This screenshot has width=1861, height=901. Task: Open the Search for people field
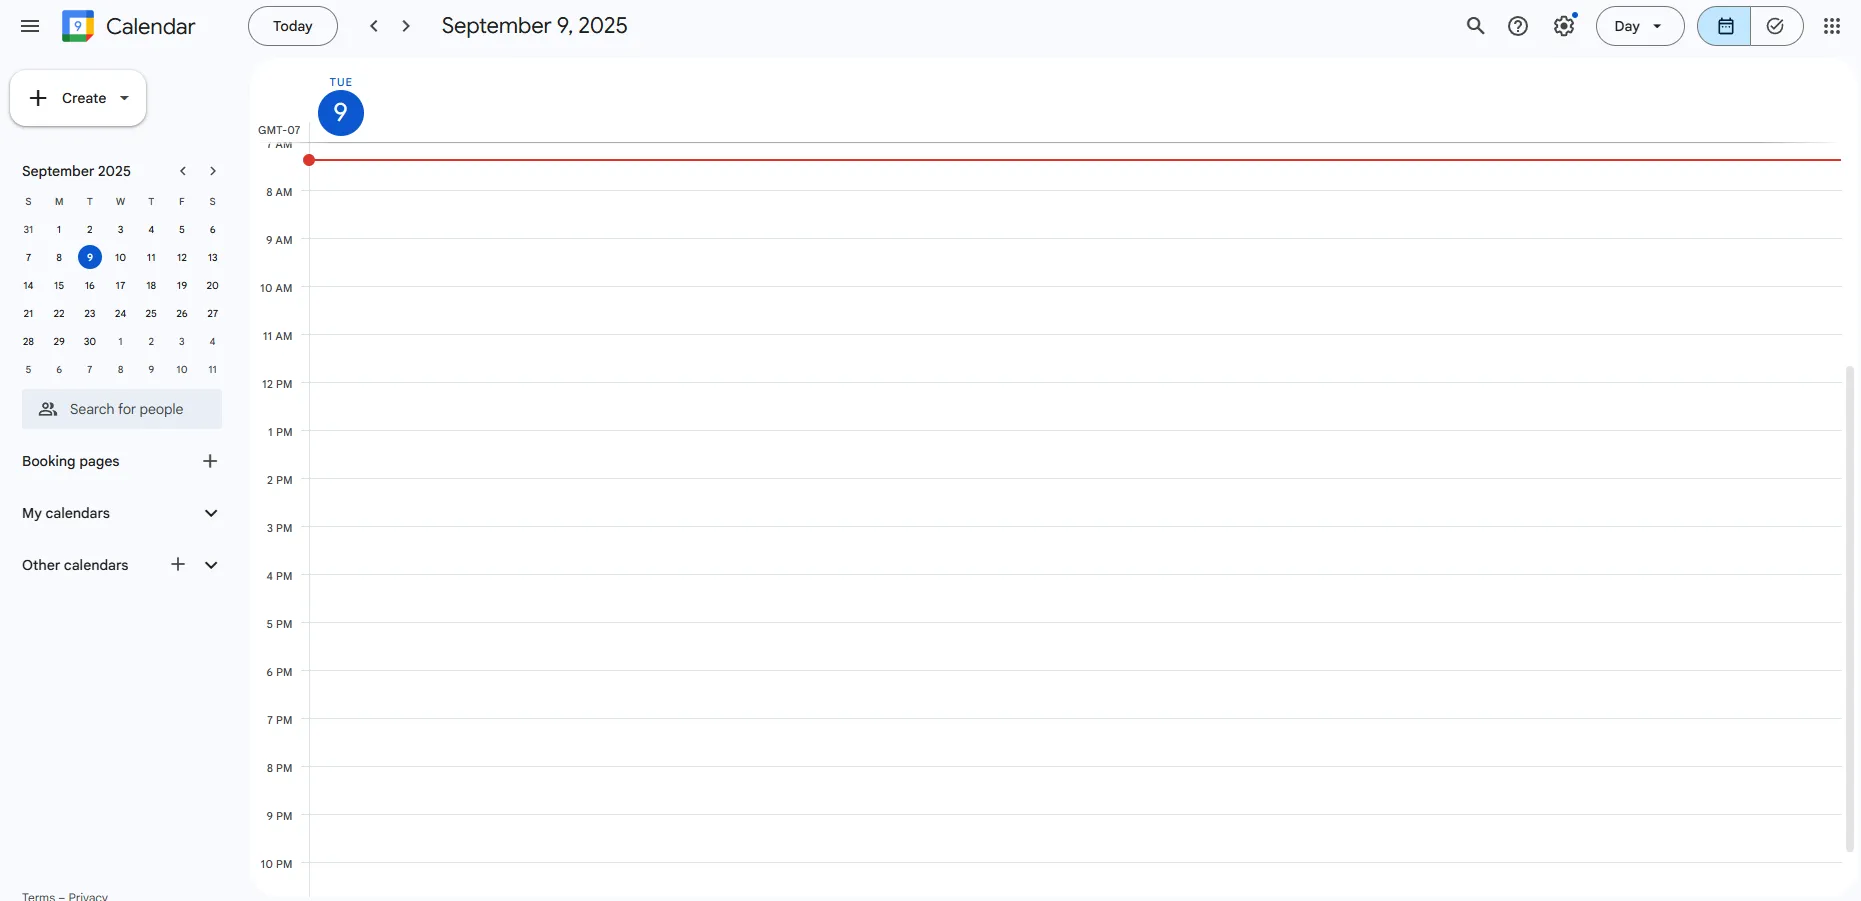click(121, 409)
